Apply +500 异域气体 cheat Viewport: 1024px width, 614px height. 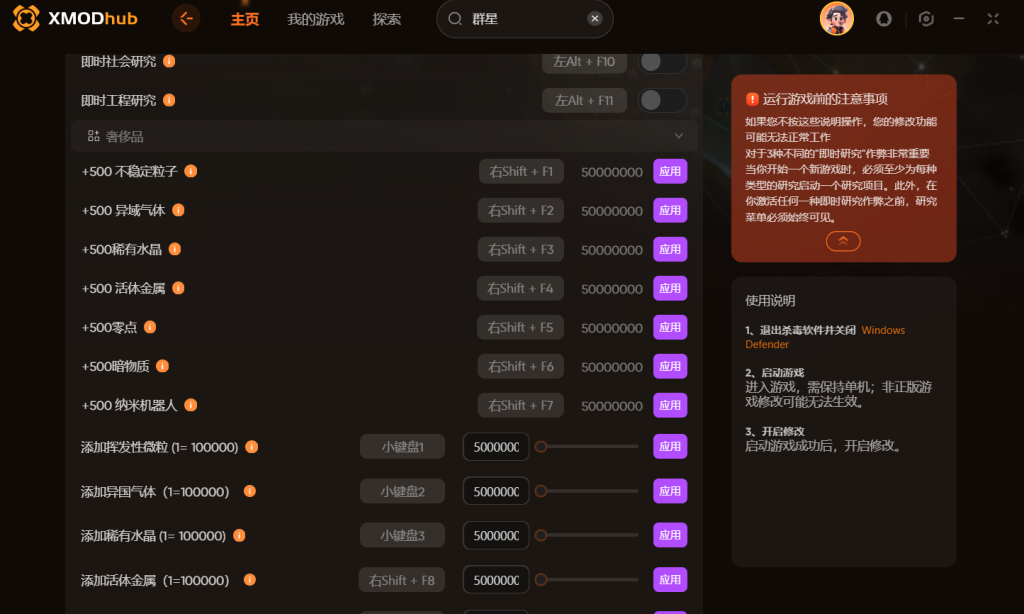(670, 210)
